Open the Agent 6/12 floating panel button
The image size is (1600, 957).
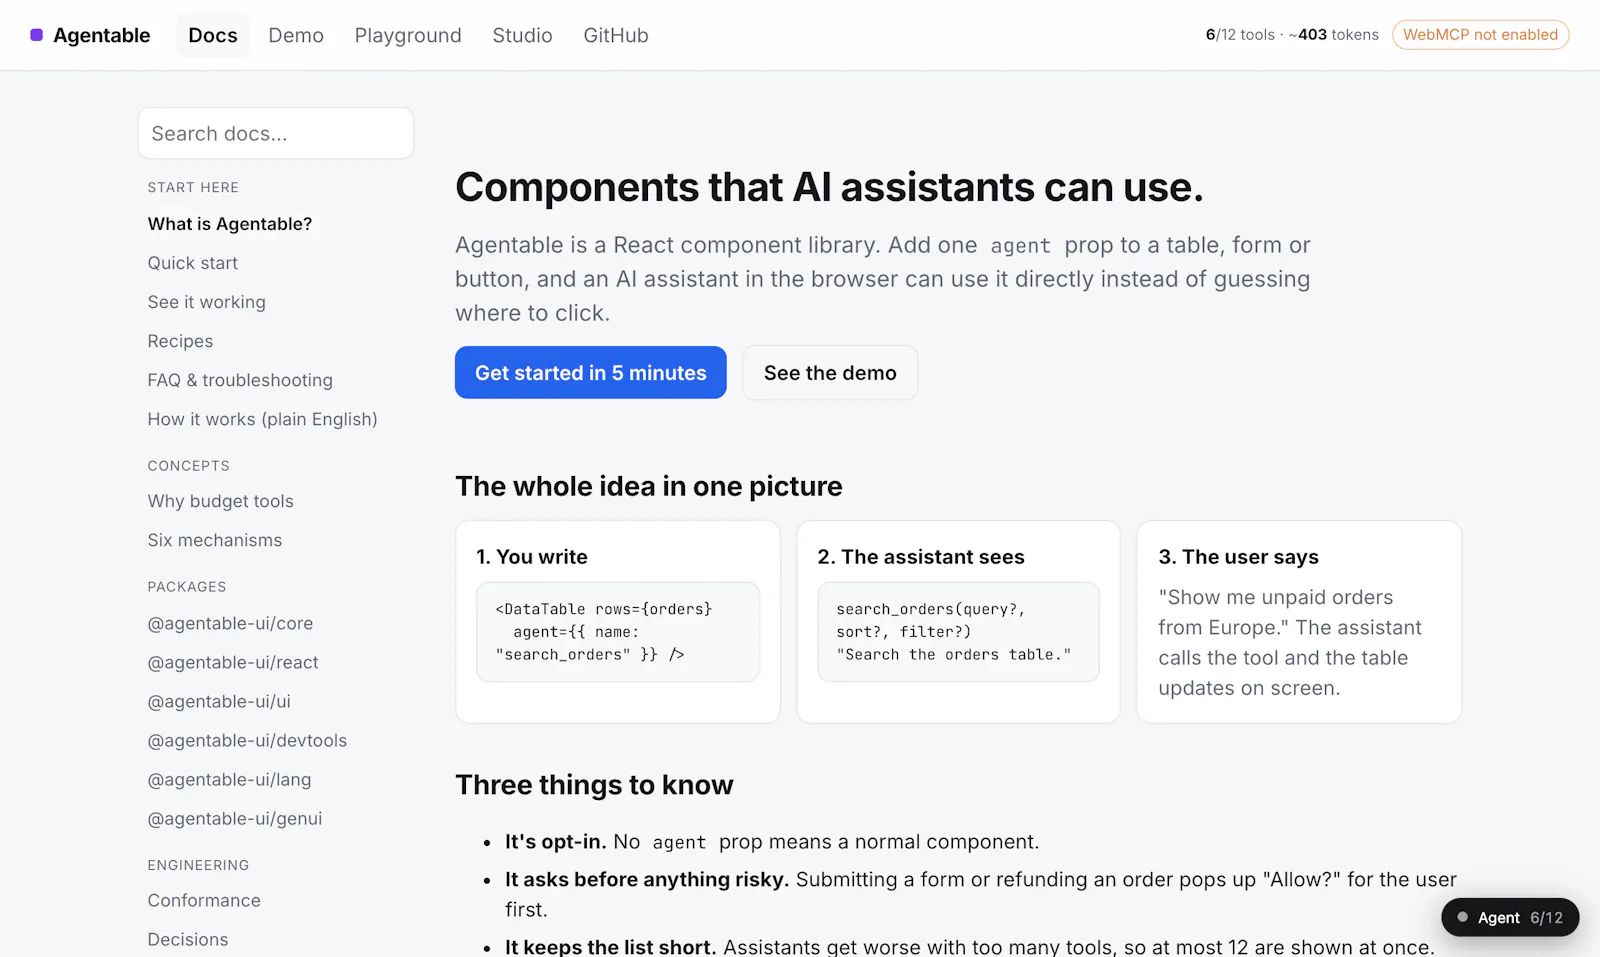click(1510, 917)
